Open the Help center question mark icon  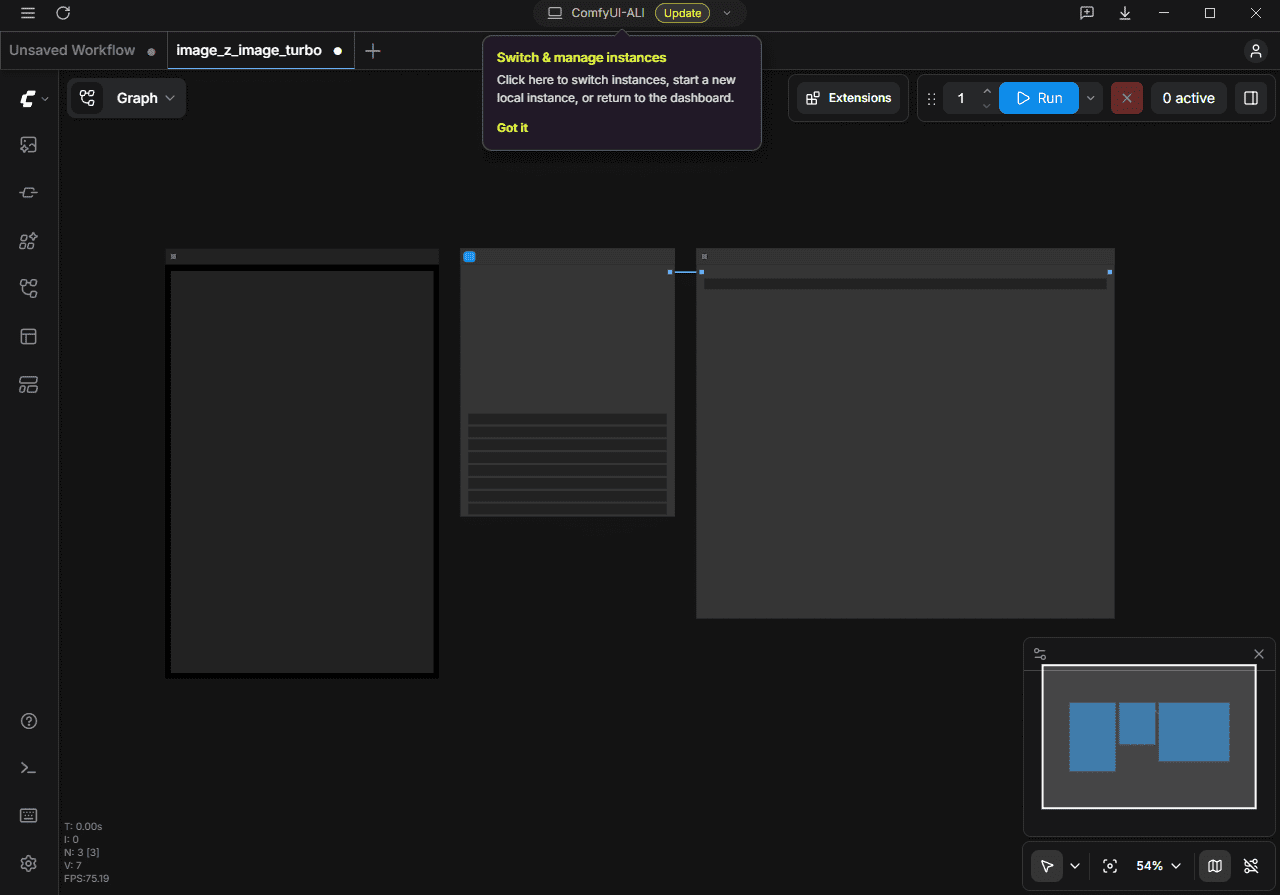(x=29, y=721)
